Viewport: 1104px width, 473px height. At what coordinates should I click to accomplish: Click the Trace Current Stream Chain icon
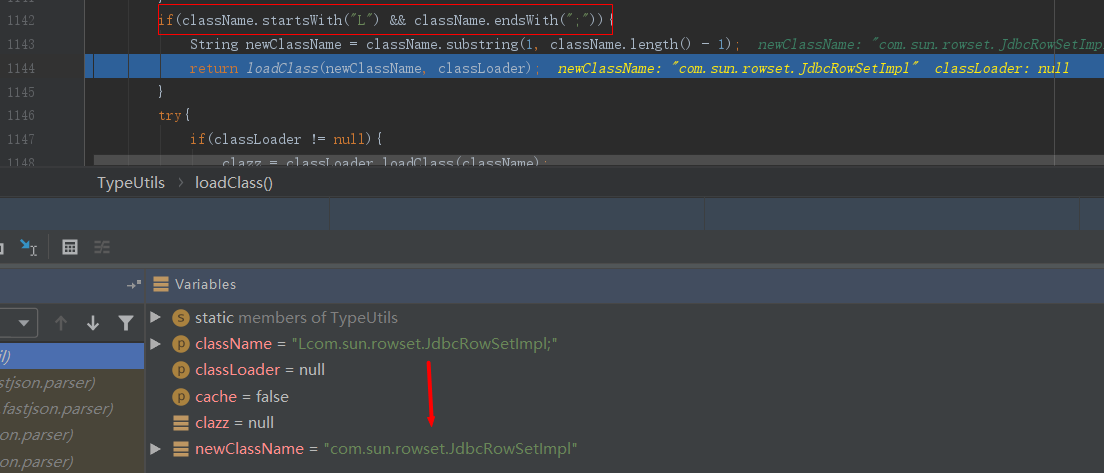(x=101, y=247)
